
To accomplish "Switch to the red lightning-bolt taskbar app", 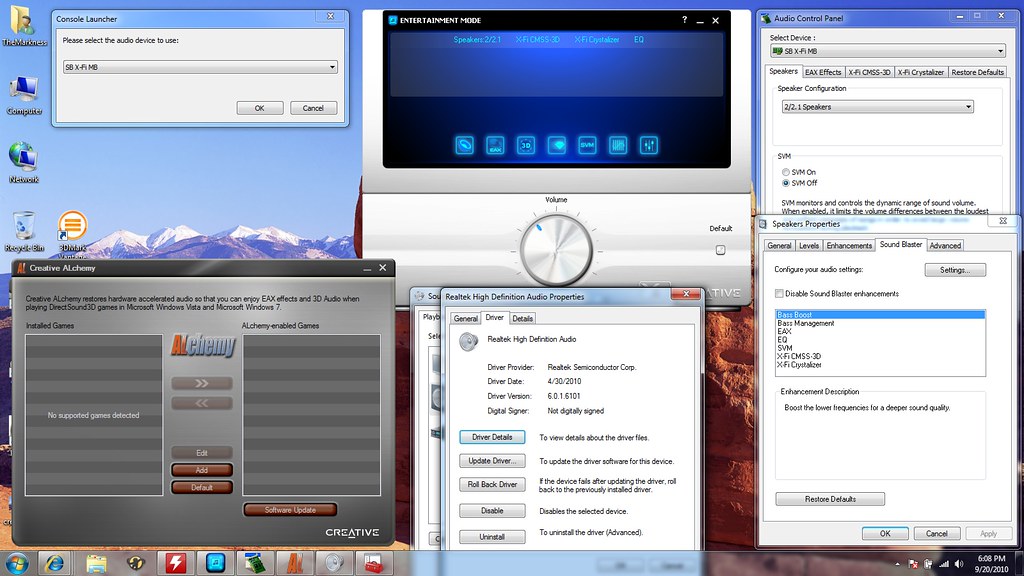I will (x=175, y=563).
